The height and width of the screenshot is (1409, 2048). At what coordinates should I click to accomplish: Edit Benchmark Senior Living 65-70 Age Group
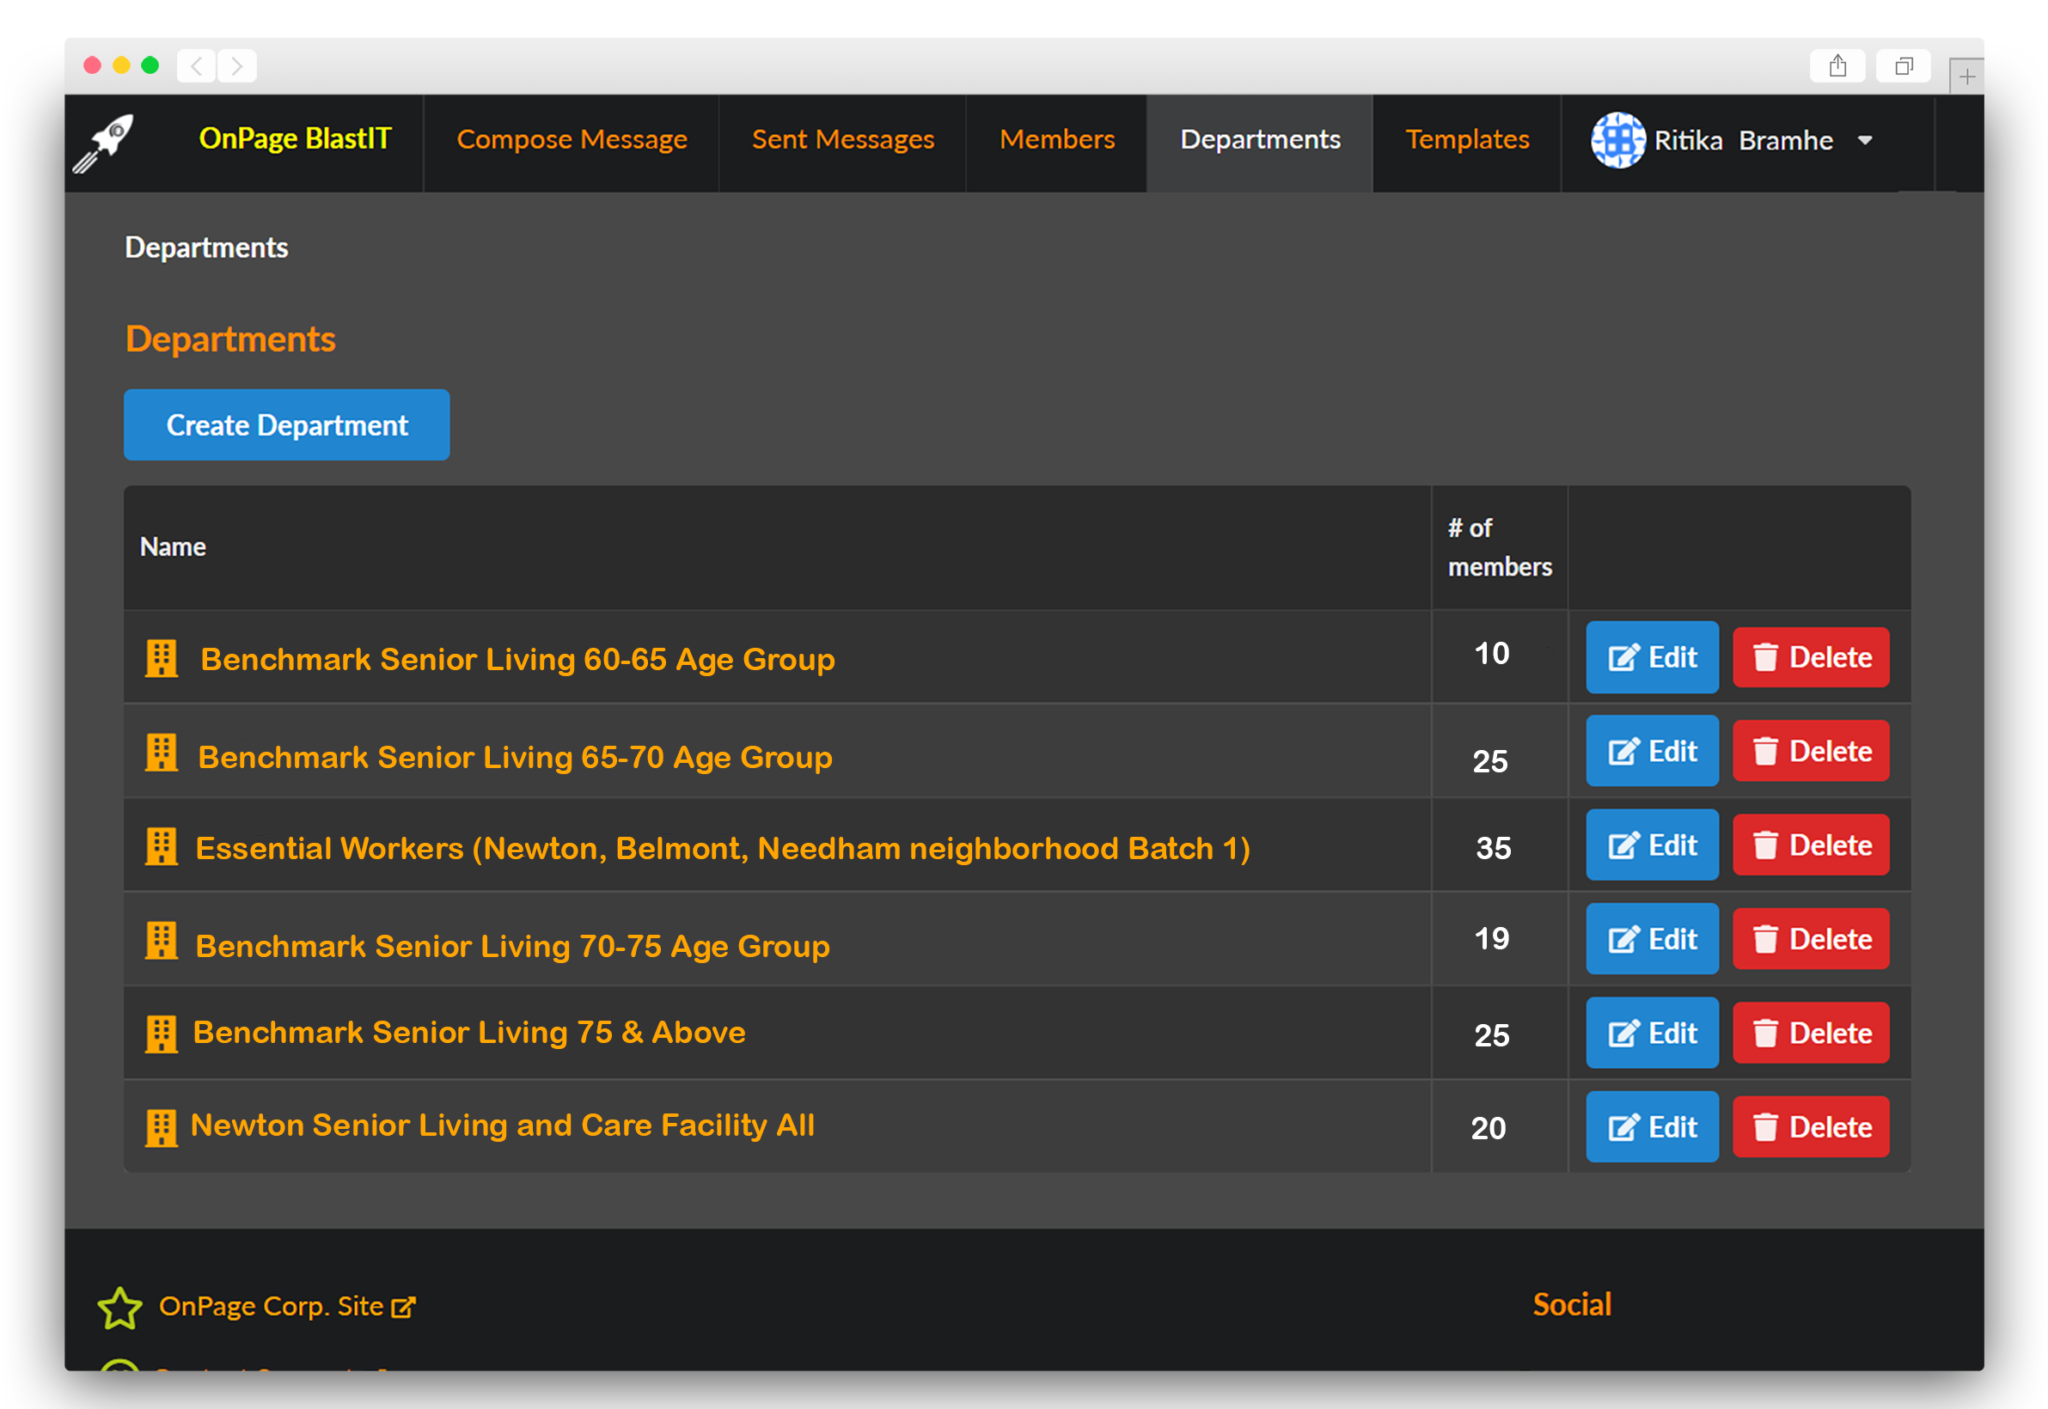(x=1652, y=751)
